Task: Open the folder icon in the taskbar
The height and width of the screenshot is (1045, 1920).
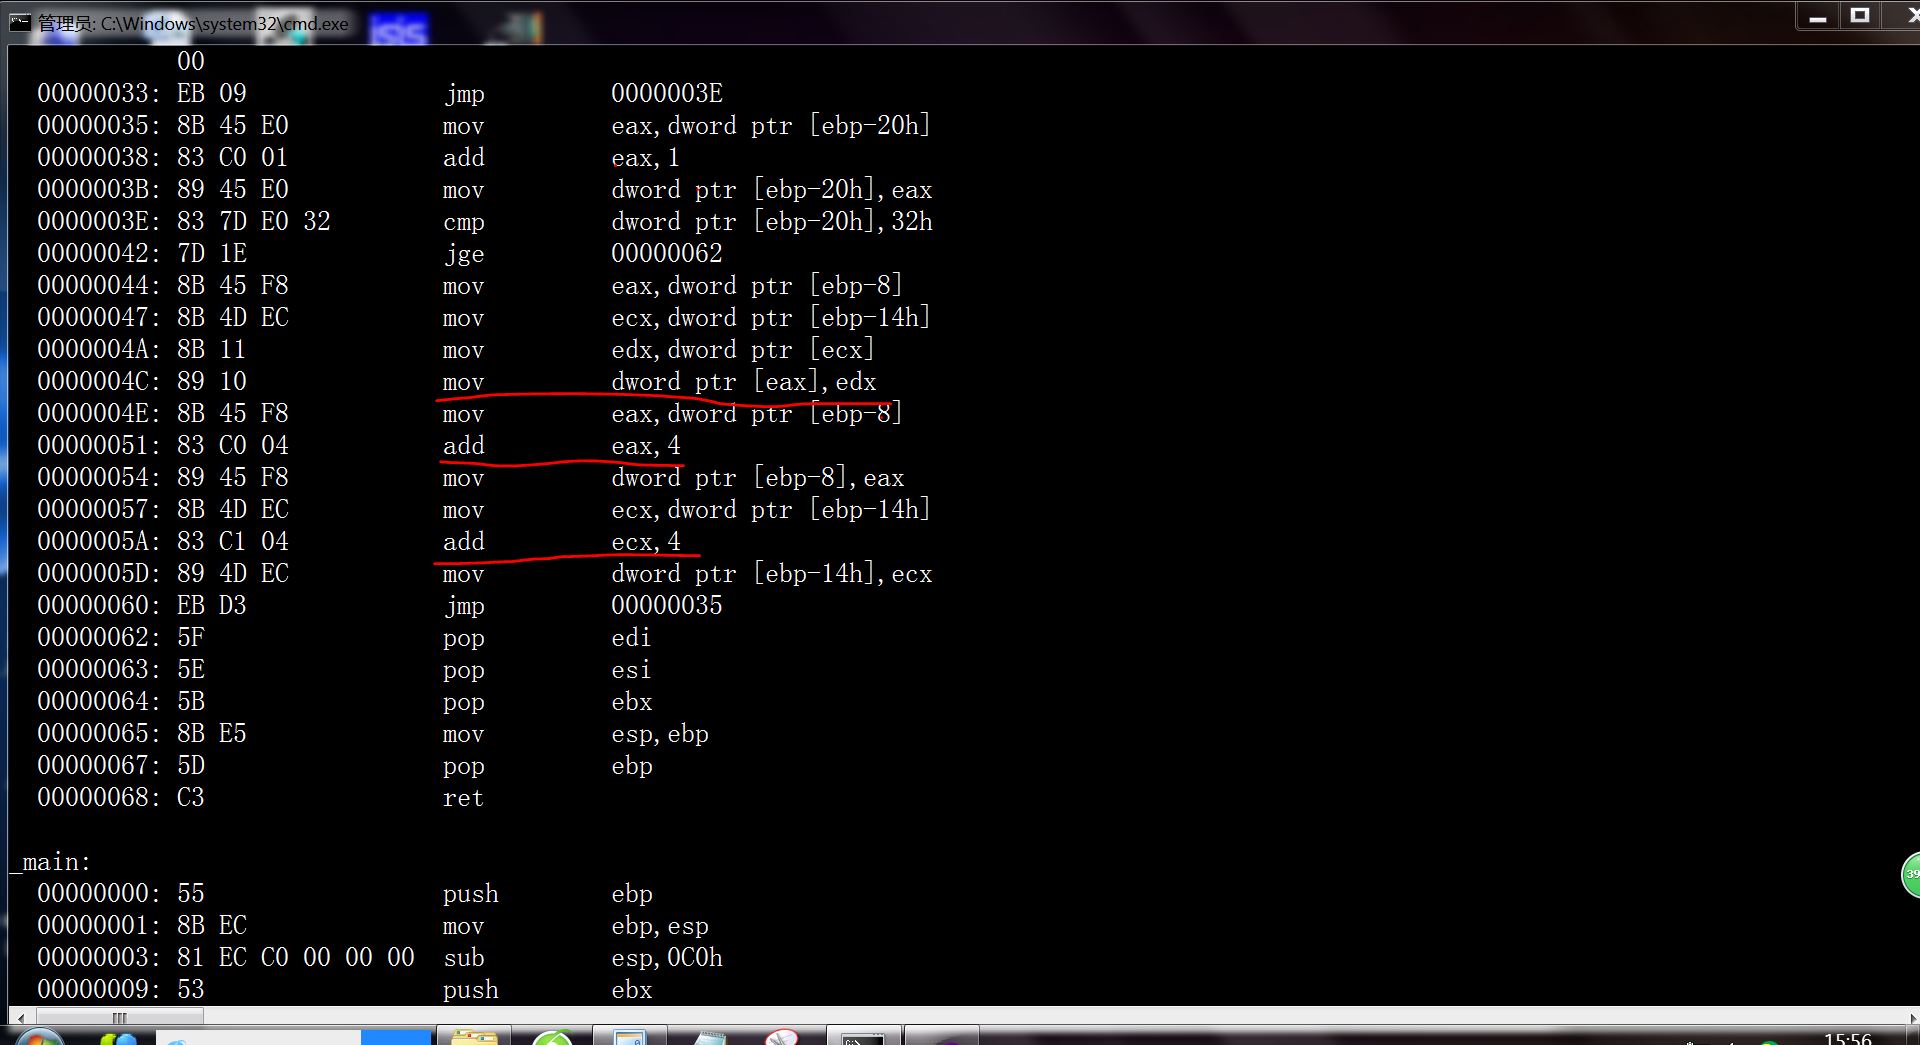Action: tap(474, 1036)
